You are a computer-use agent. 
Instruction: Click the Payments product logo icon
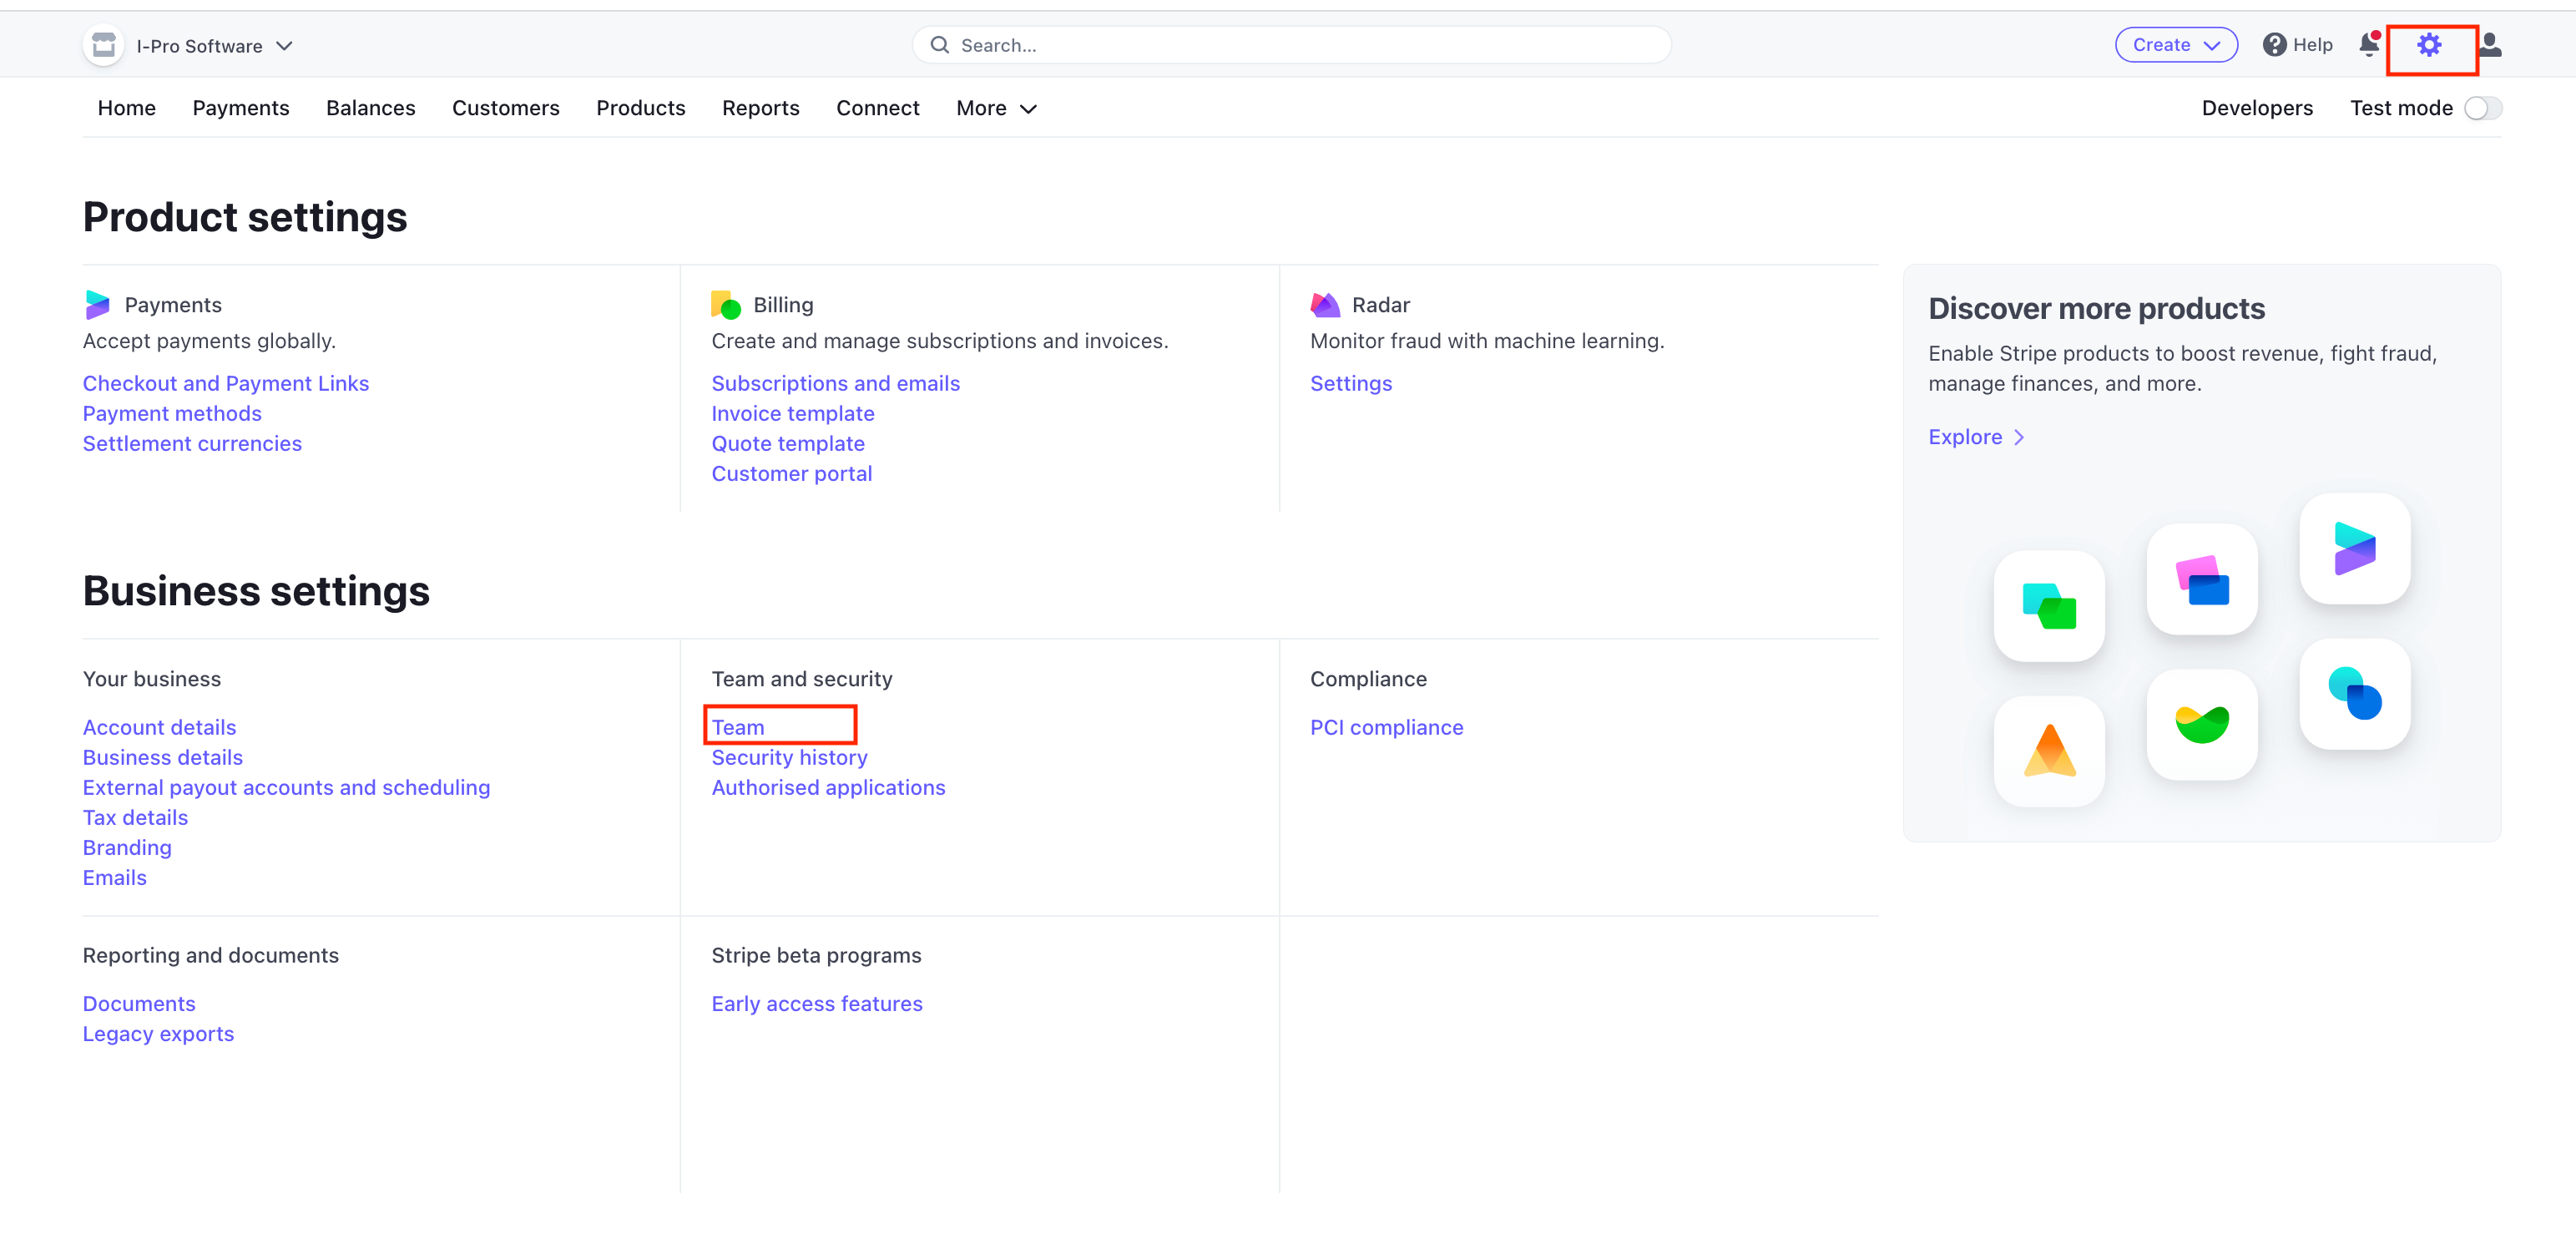coord(98,305)
